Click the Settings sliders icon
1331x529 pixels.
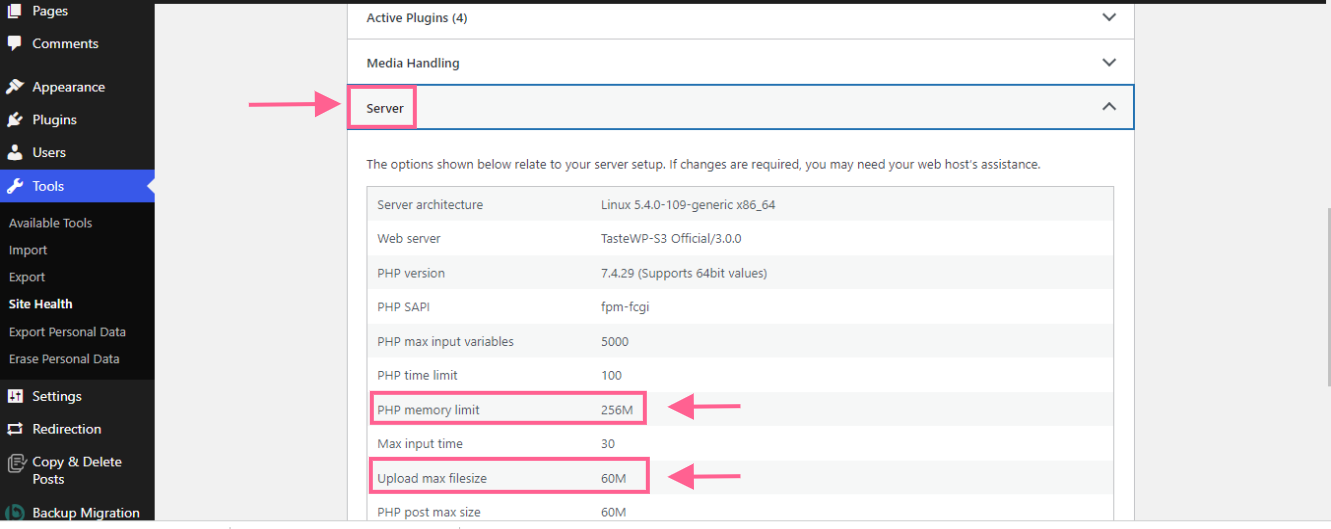pos(15,396)
